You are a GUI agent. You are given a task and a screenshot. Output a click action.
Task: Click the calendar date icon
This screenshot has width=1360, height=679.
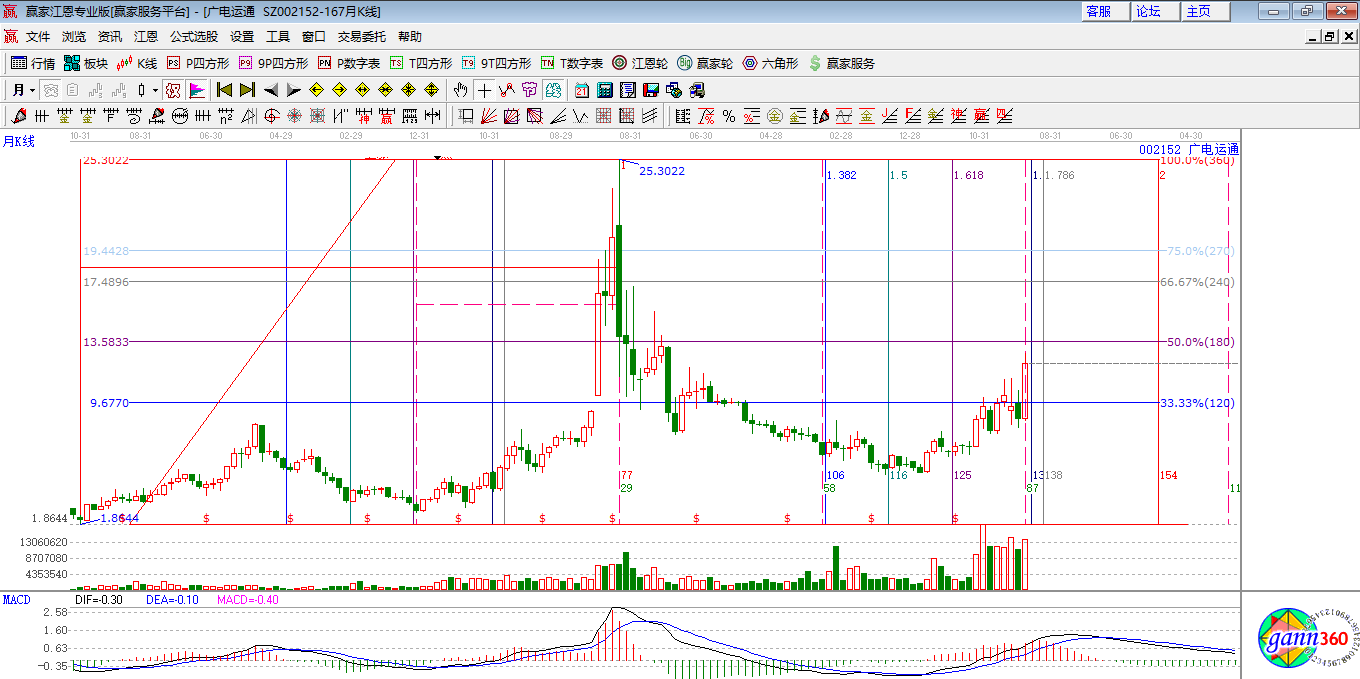coord(582,90)
